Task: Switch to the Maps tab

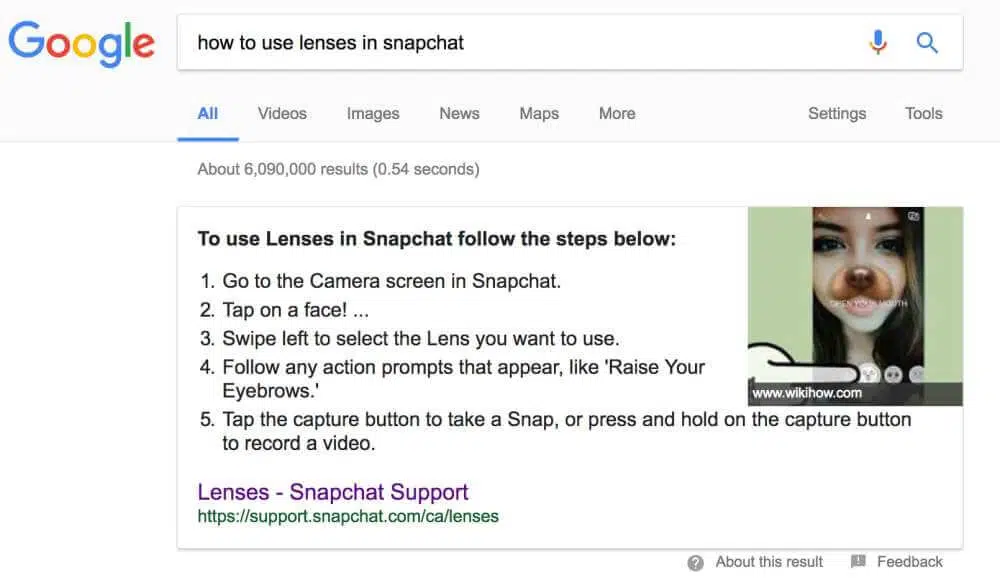Action: (x=539, y=113)
